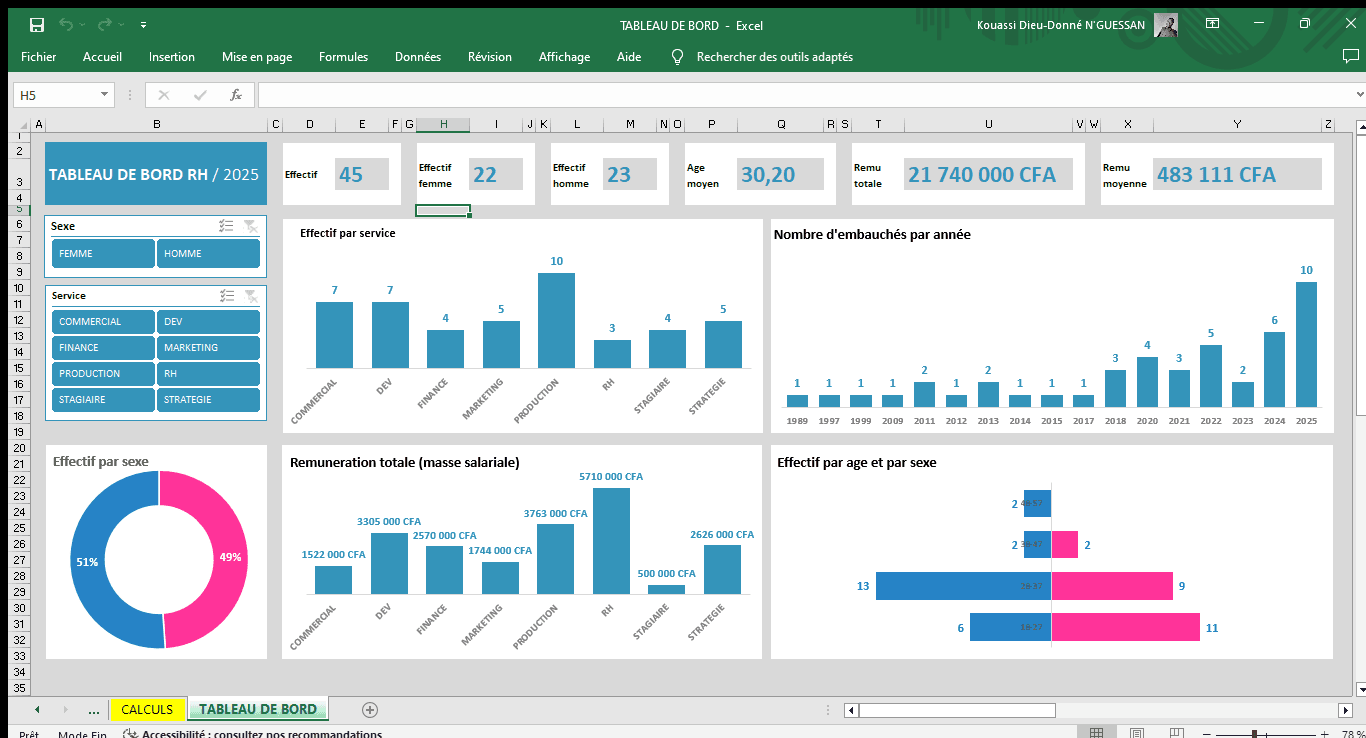Screen dimensions: 1366x738
Task: Click the Save icon in Quick Access Toolbar
Action: [x=38, y=25]
